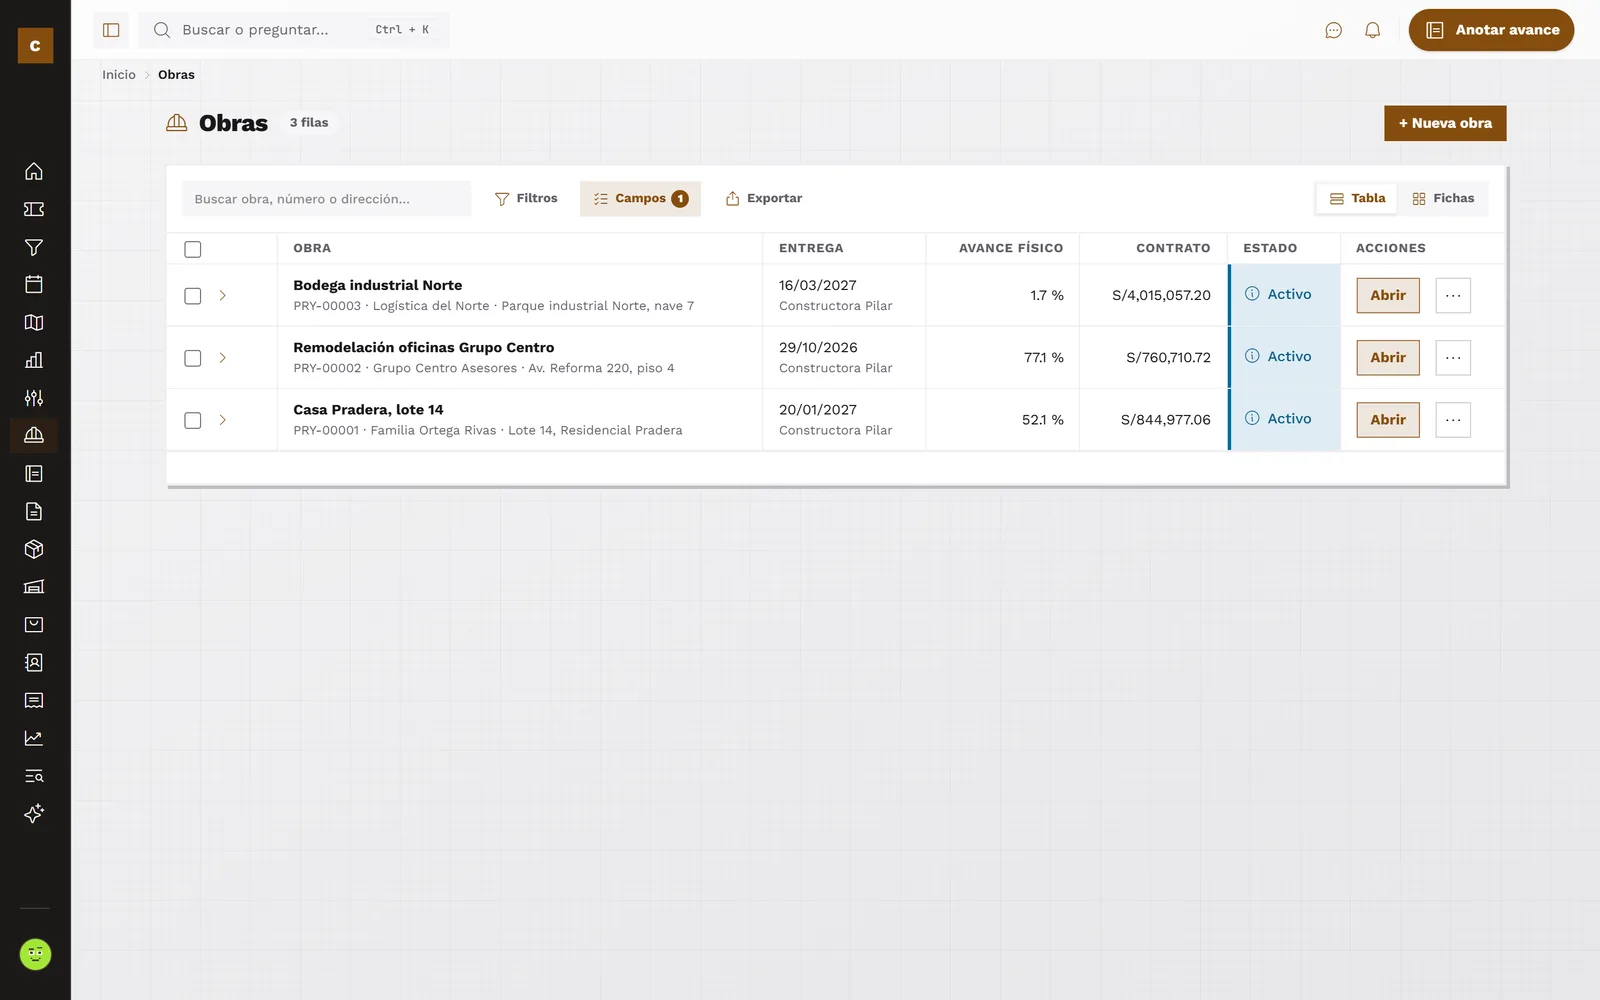Open the ticket icon in sidebar
1600x1000 pixels.
pos(34,209)
